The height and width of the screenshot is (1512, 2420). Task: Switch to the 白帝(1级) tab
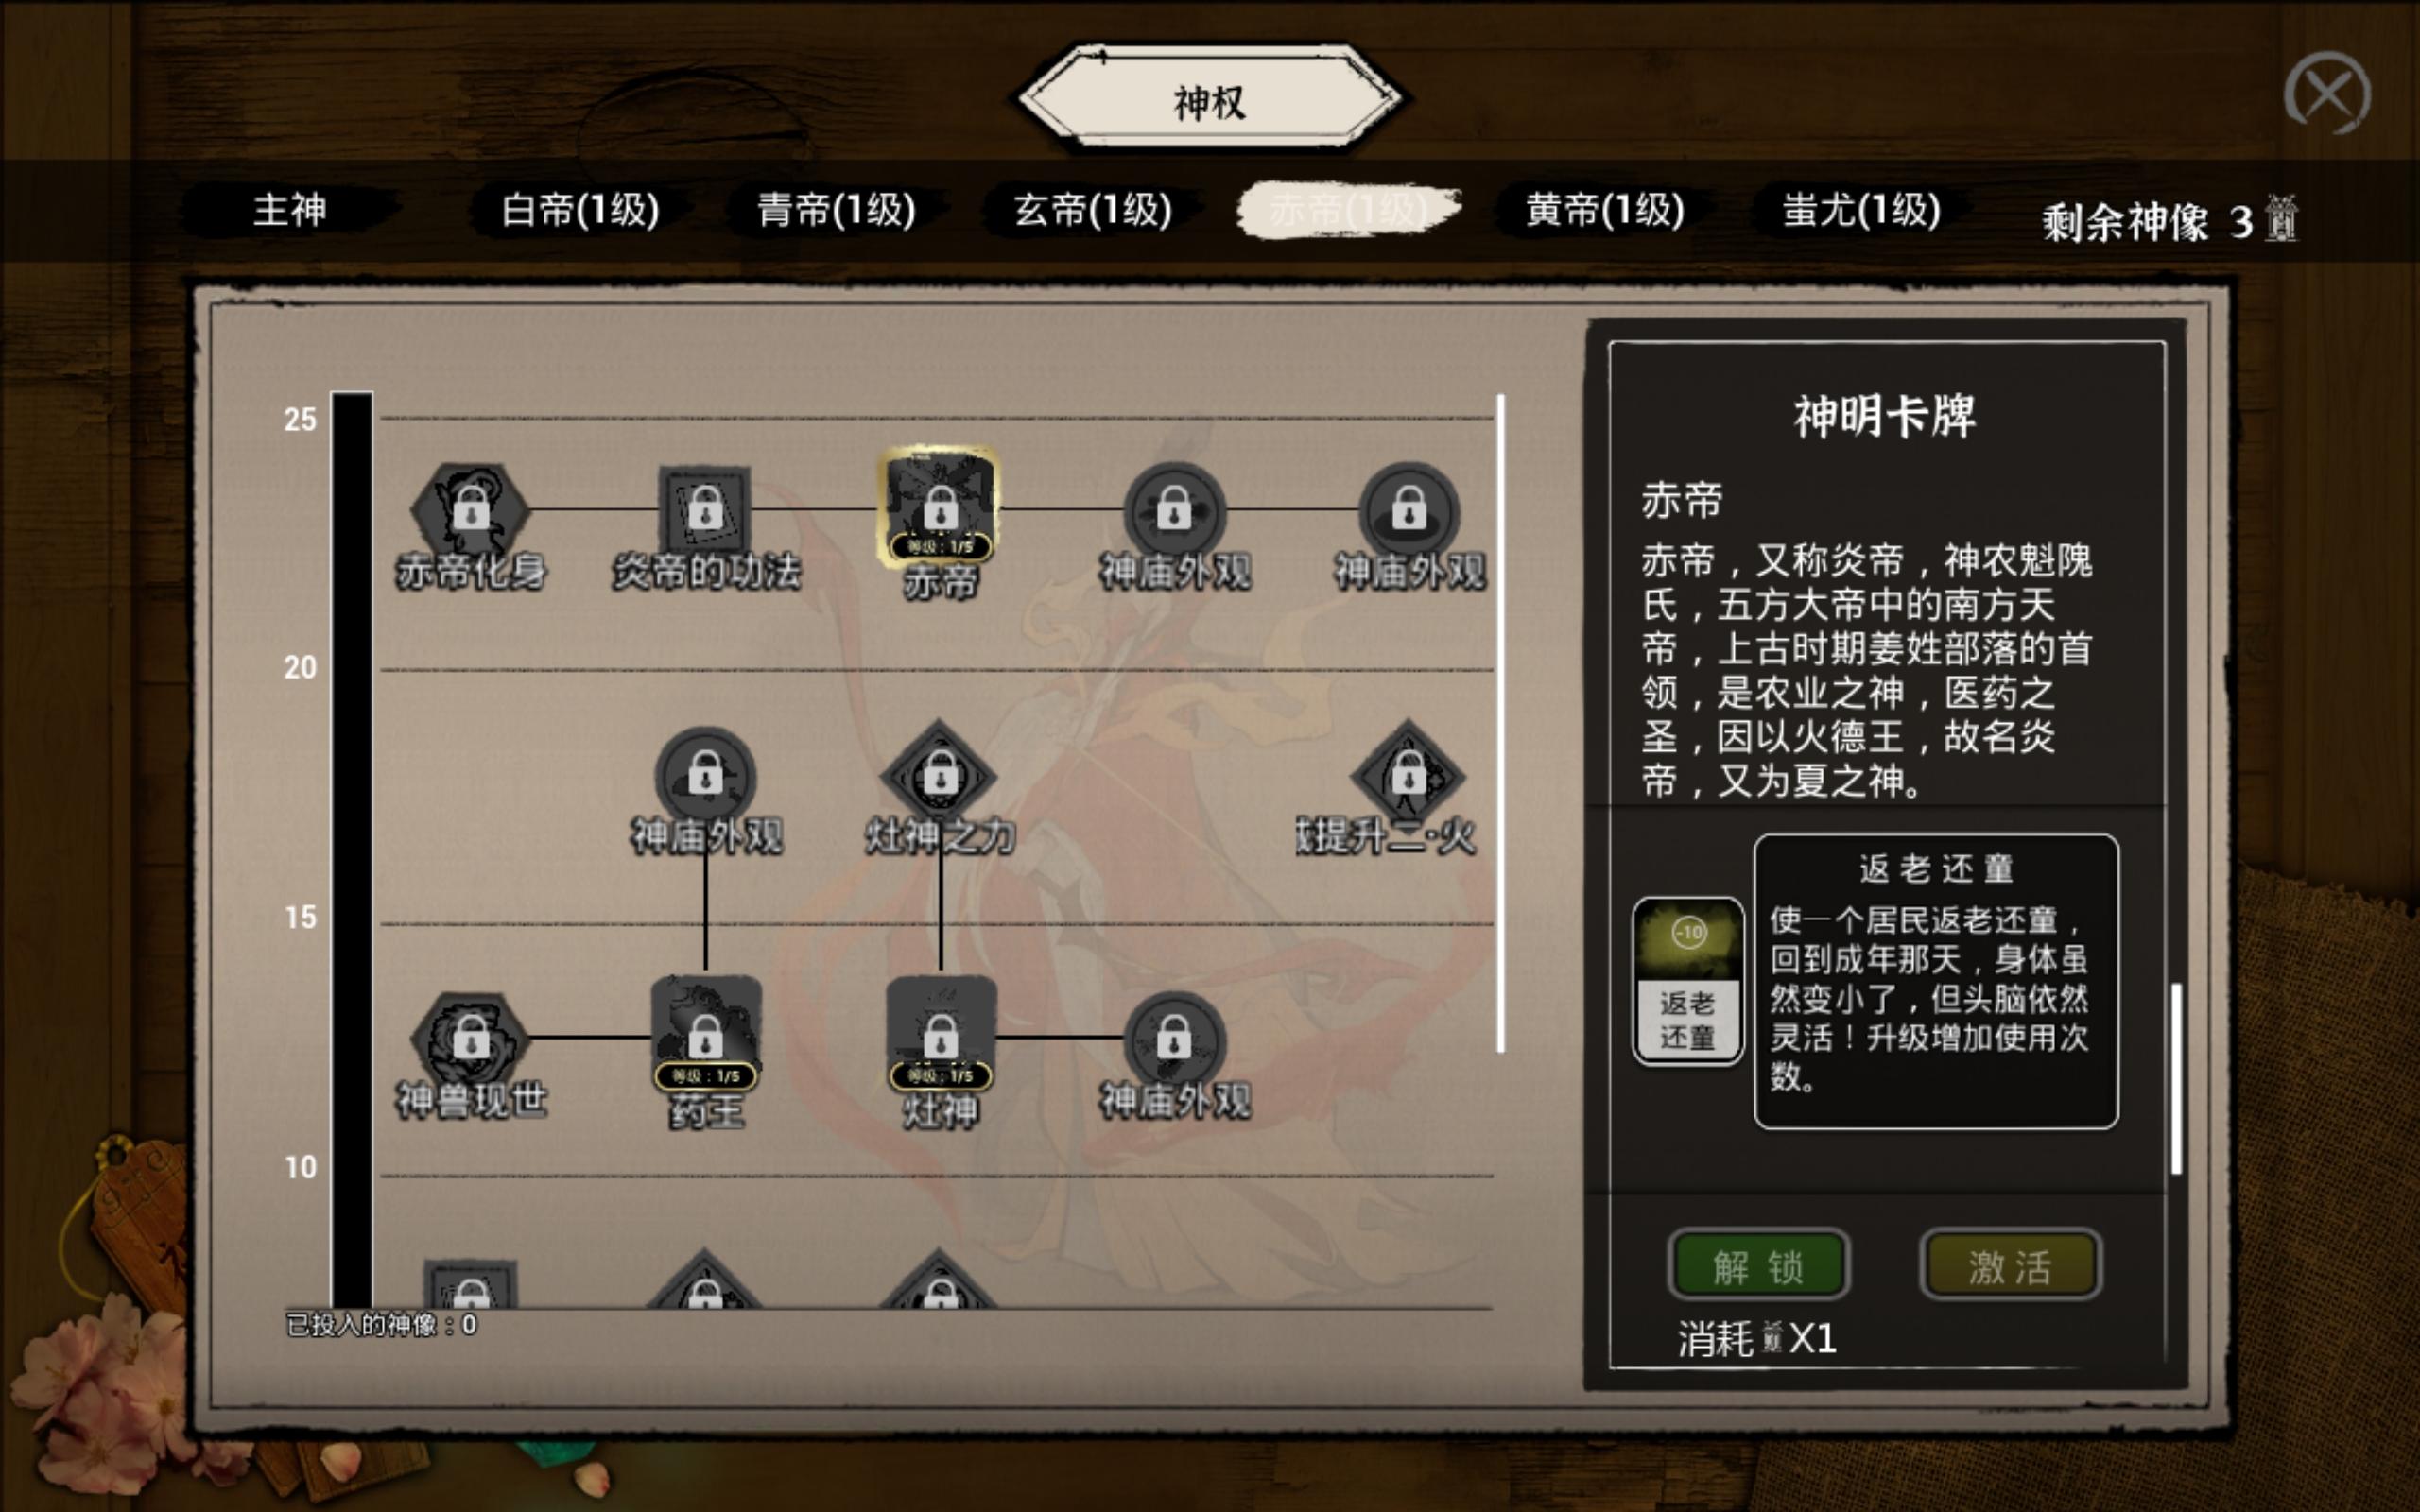580,211
